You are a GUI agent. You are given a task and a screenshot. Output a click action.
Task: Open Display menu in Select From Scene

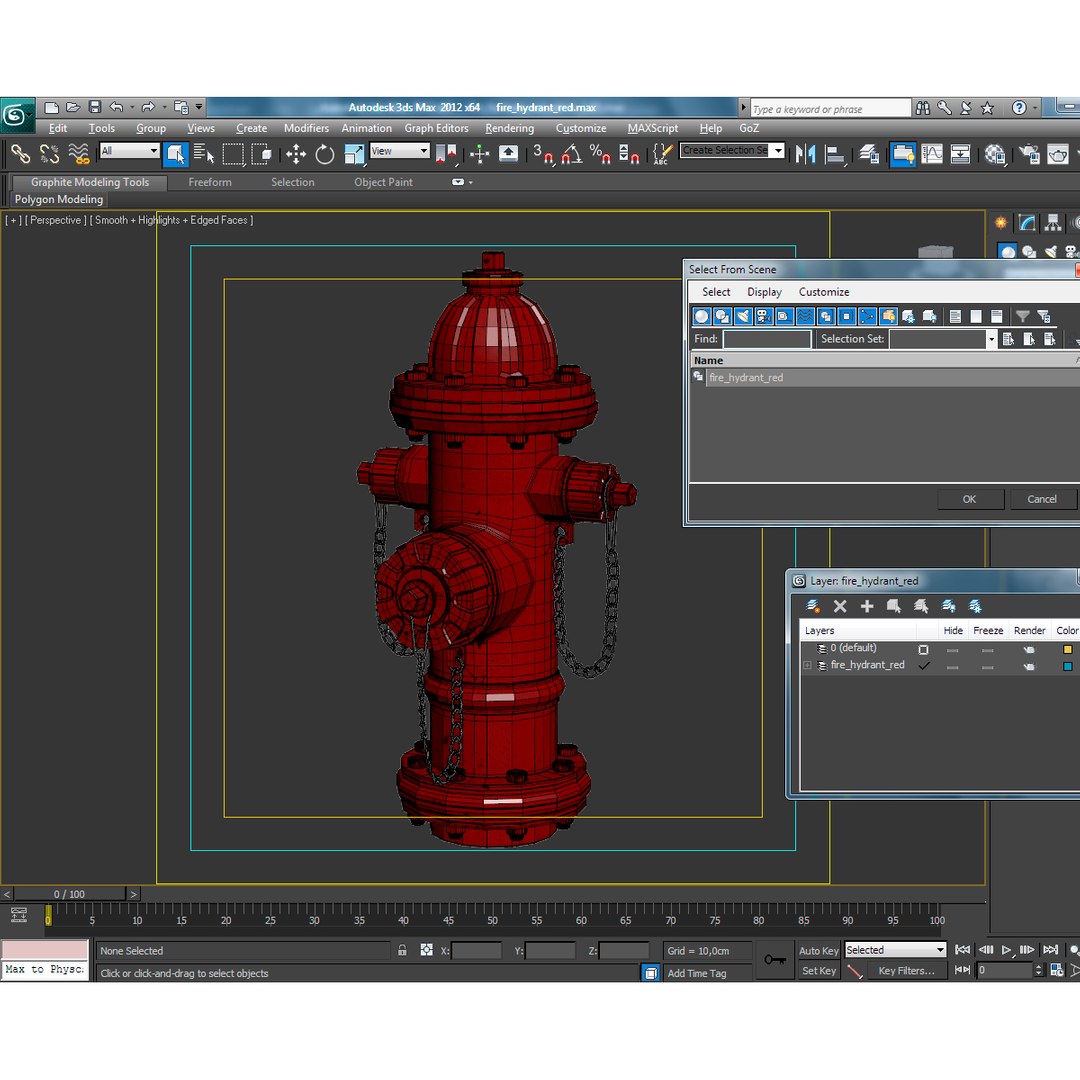point(764,292)
